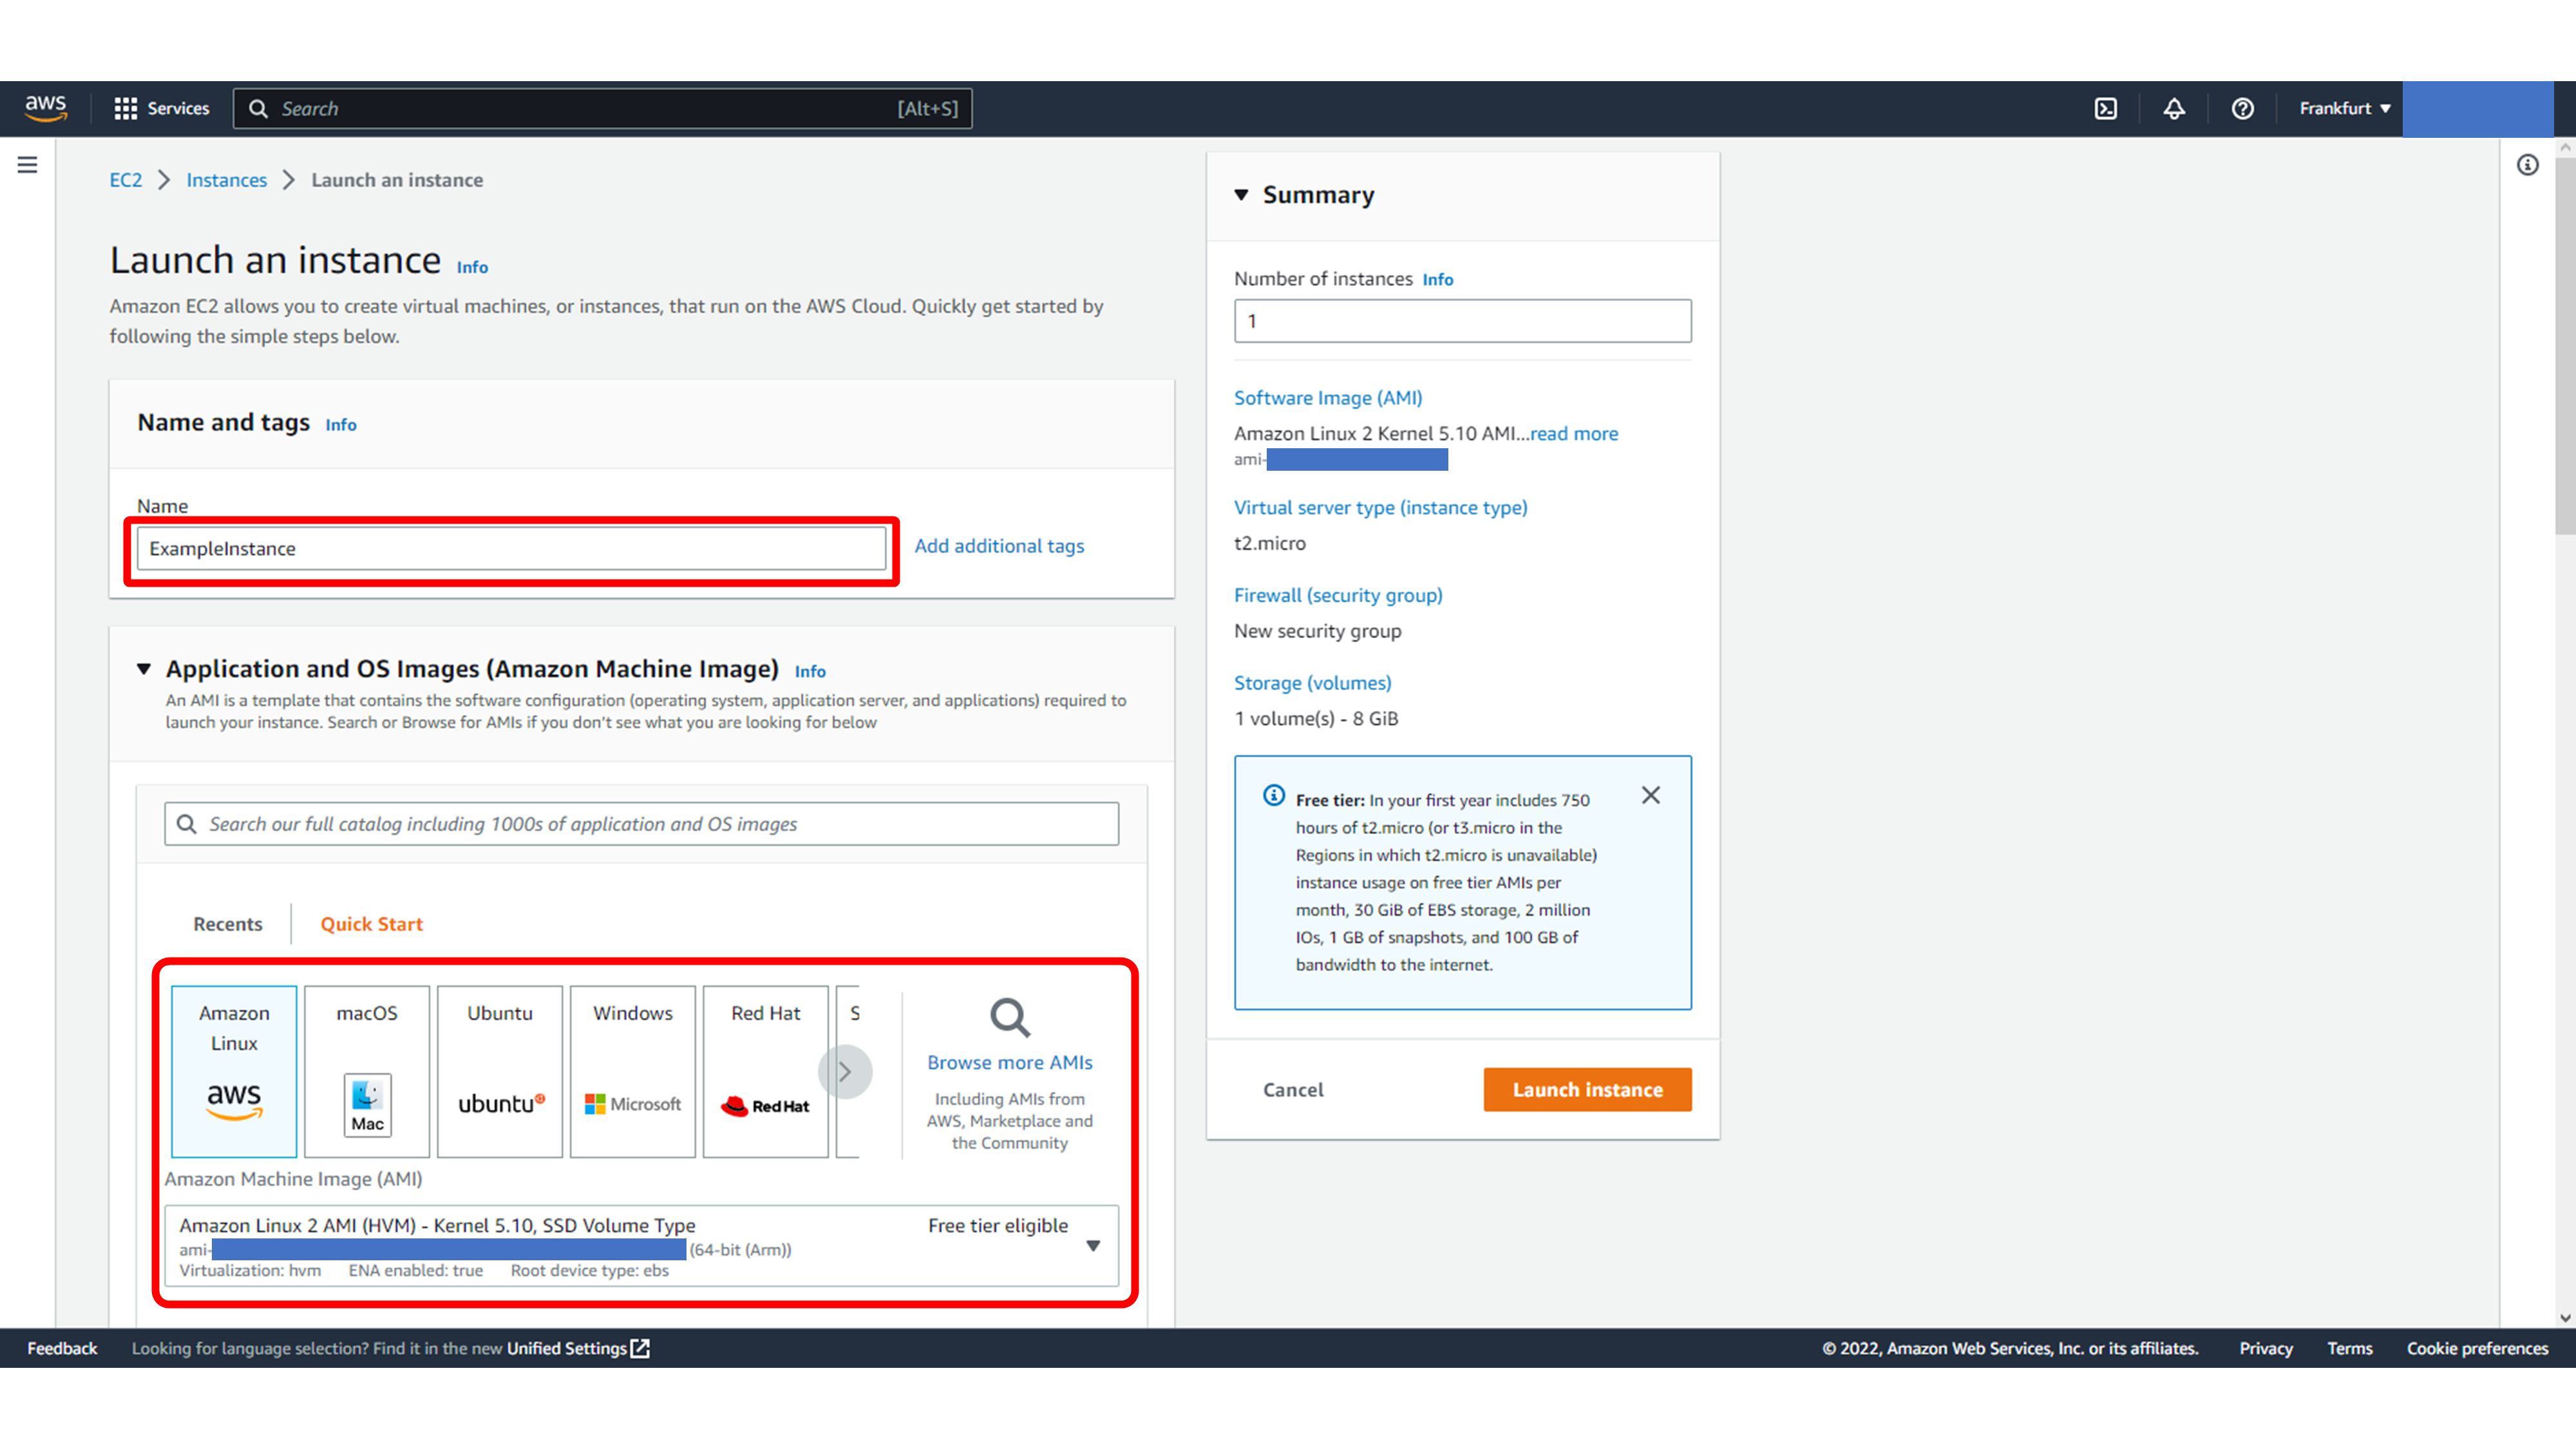2576x1449 pixels.
Task: Click the t2.micro instance type text
Action: tap(1270, 543)
